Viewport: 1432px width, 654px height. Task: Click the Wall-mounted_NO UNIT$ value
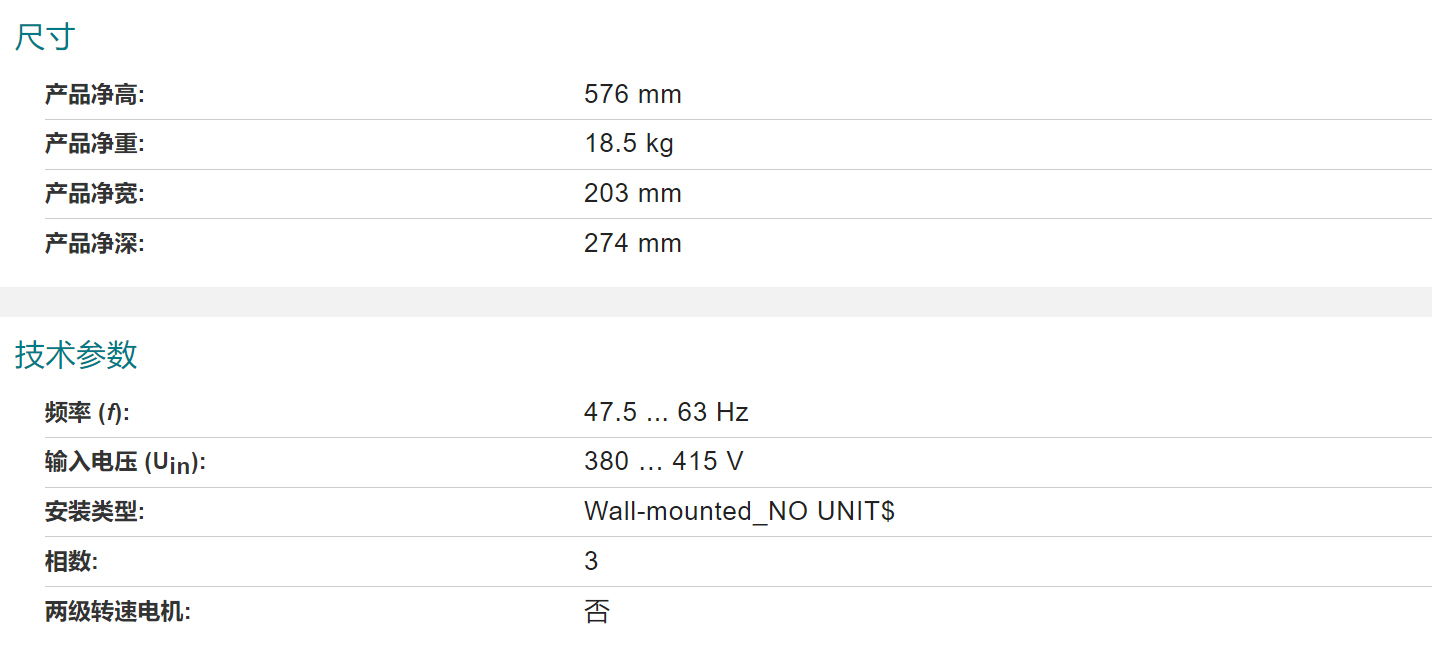pos(739,511)
